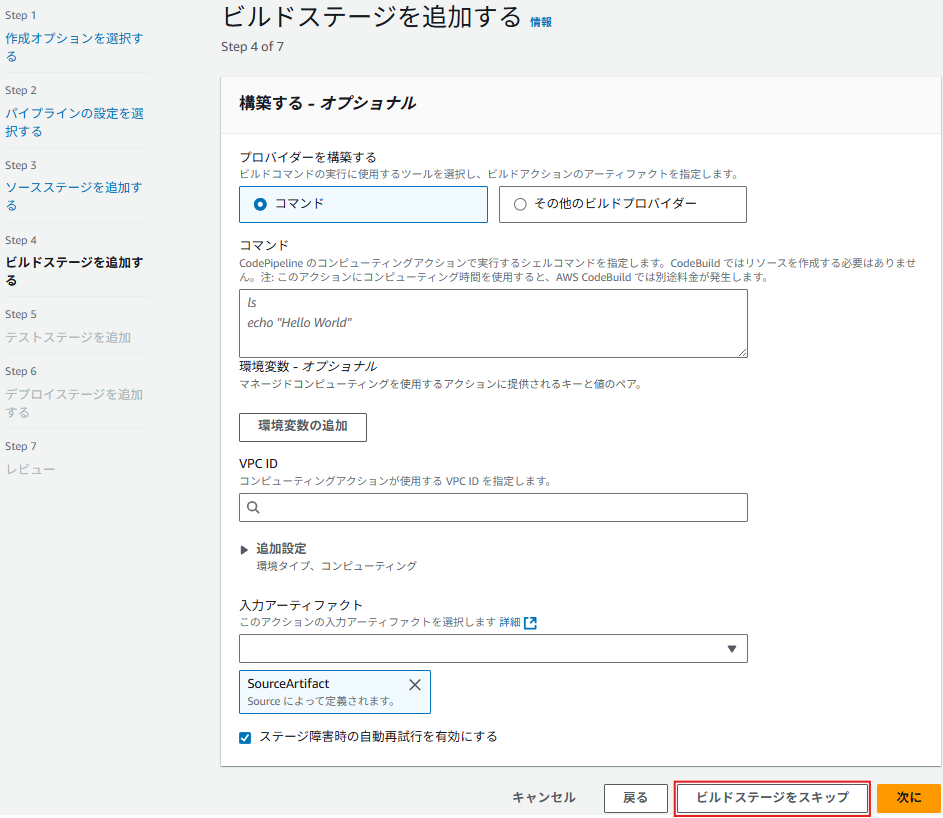Go to Step 3 ソースステージを追加する
The image size is (943, 818).
click(75, 196)
